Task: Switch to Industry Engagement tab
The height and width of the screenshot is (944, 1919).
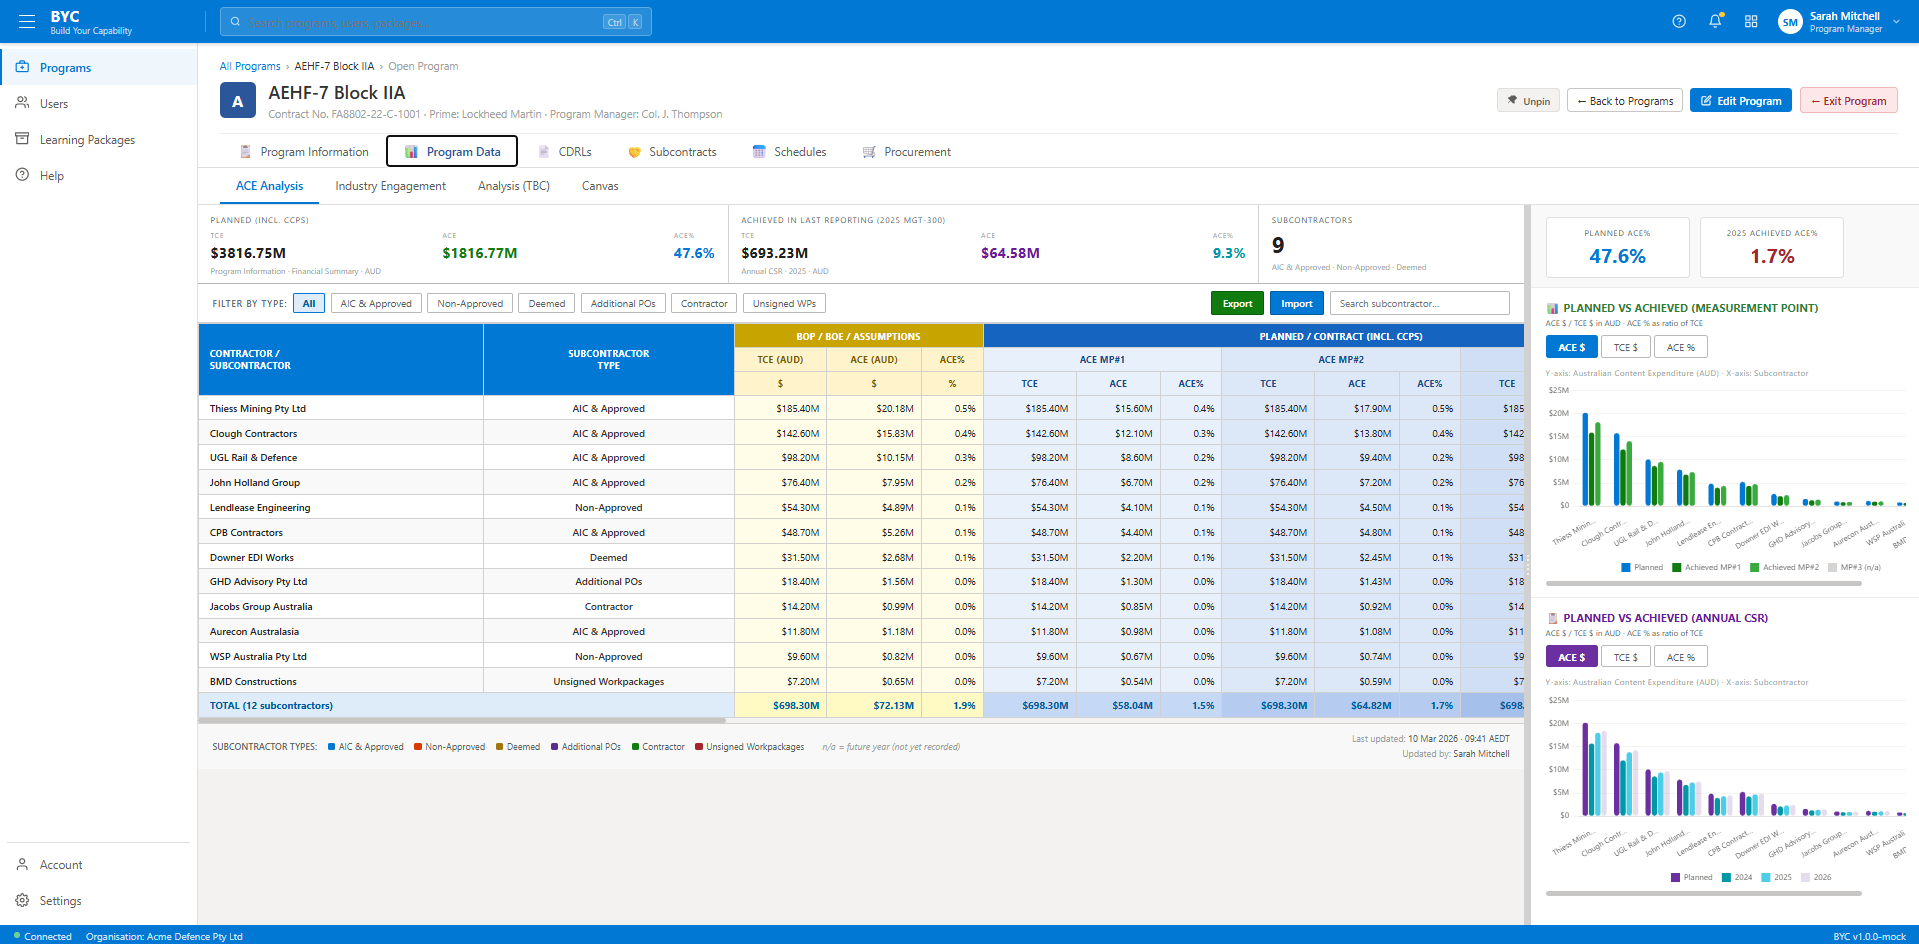Action: pos(390,186)
